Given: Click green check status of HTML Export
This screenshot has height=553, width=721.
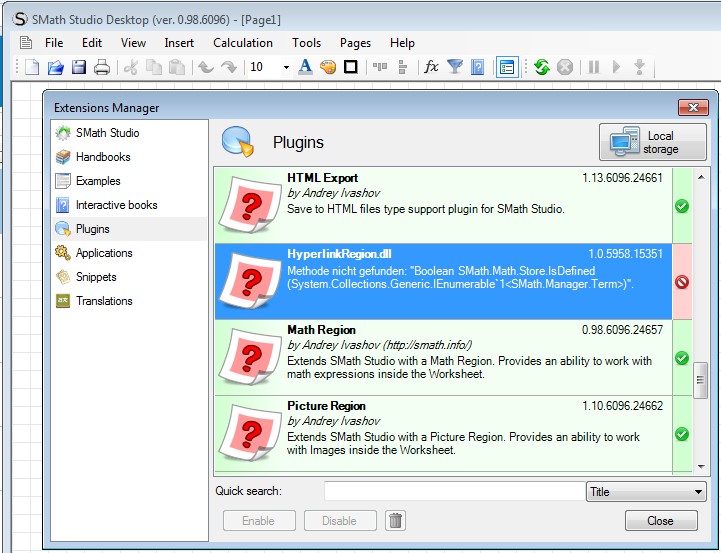Looking at the screenshot, I should (682, 206).
